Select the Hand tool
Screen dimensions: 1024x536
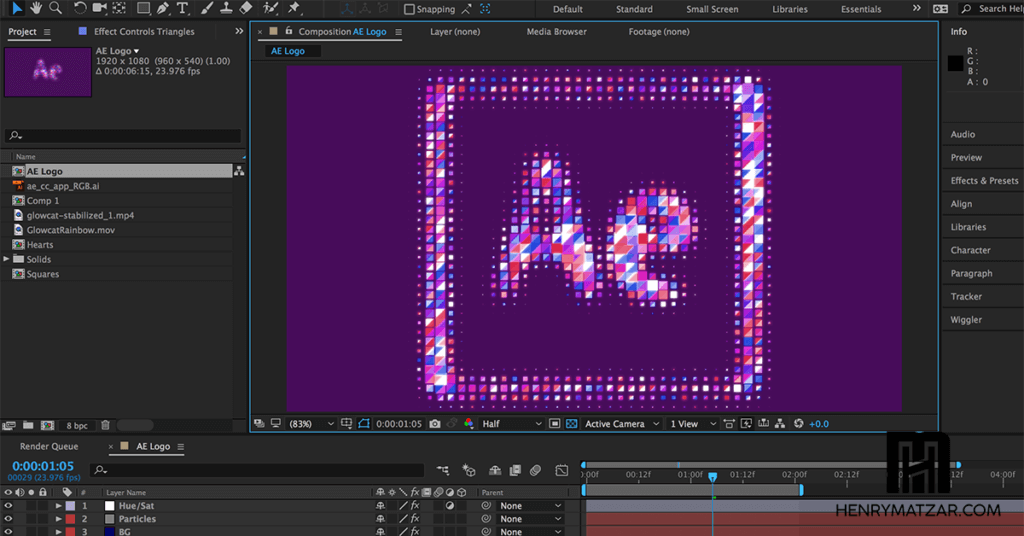click(x=36, y=8)
